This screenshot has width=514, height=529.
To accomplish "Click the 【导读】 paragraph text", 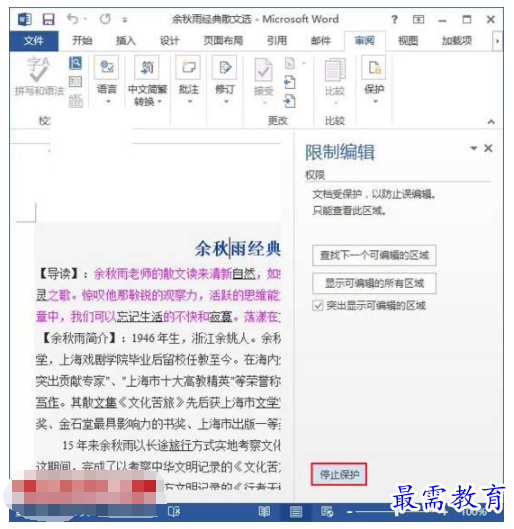I will pos(159,295).
